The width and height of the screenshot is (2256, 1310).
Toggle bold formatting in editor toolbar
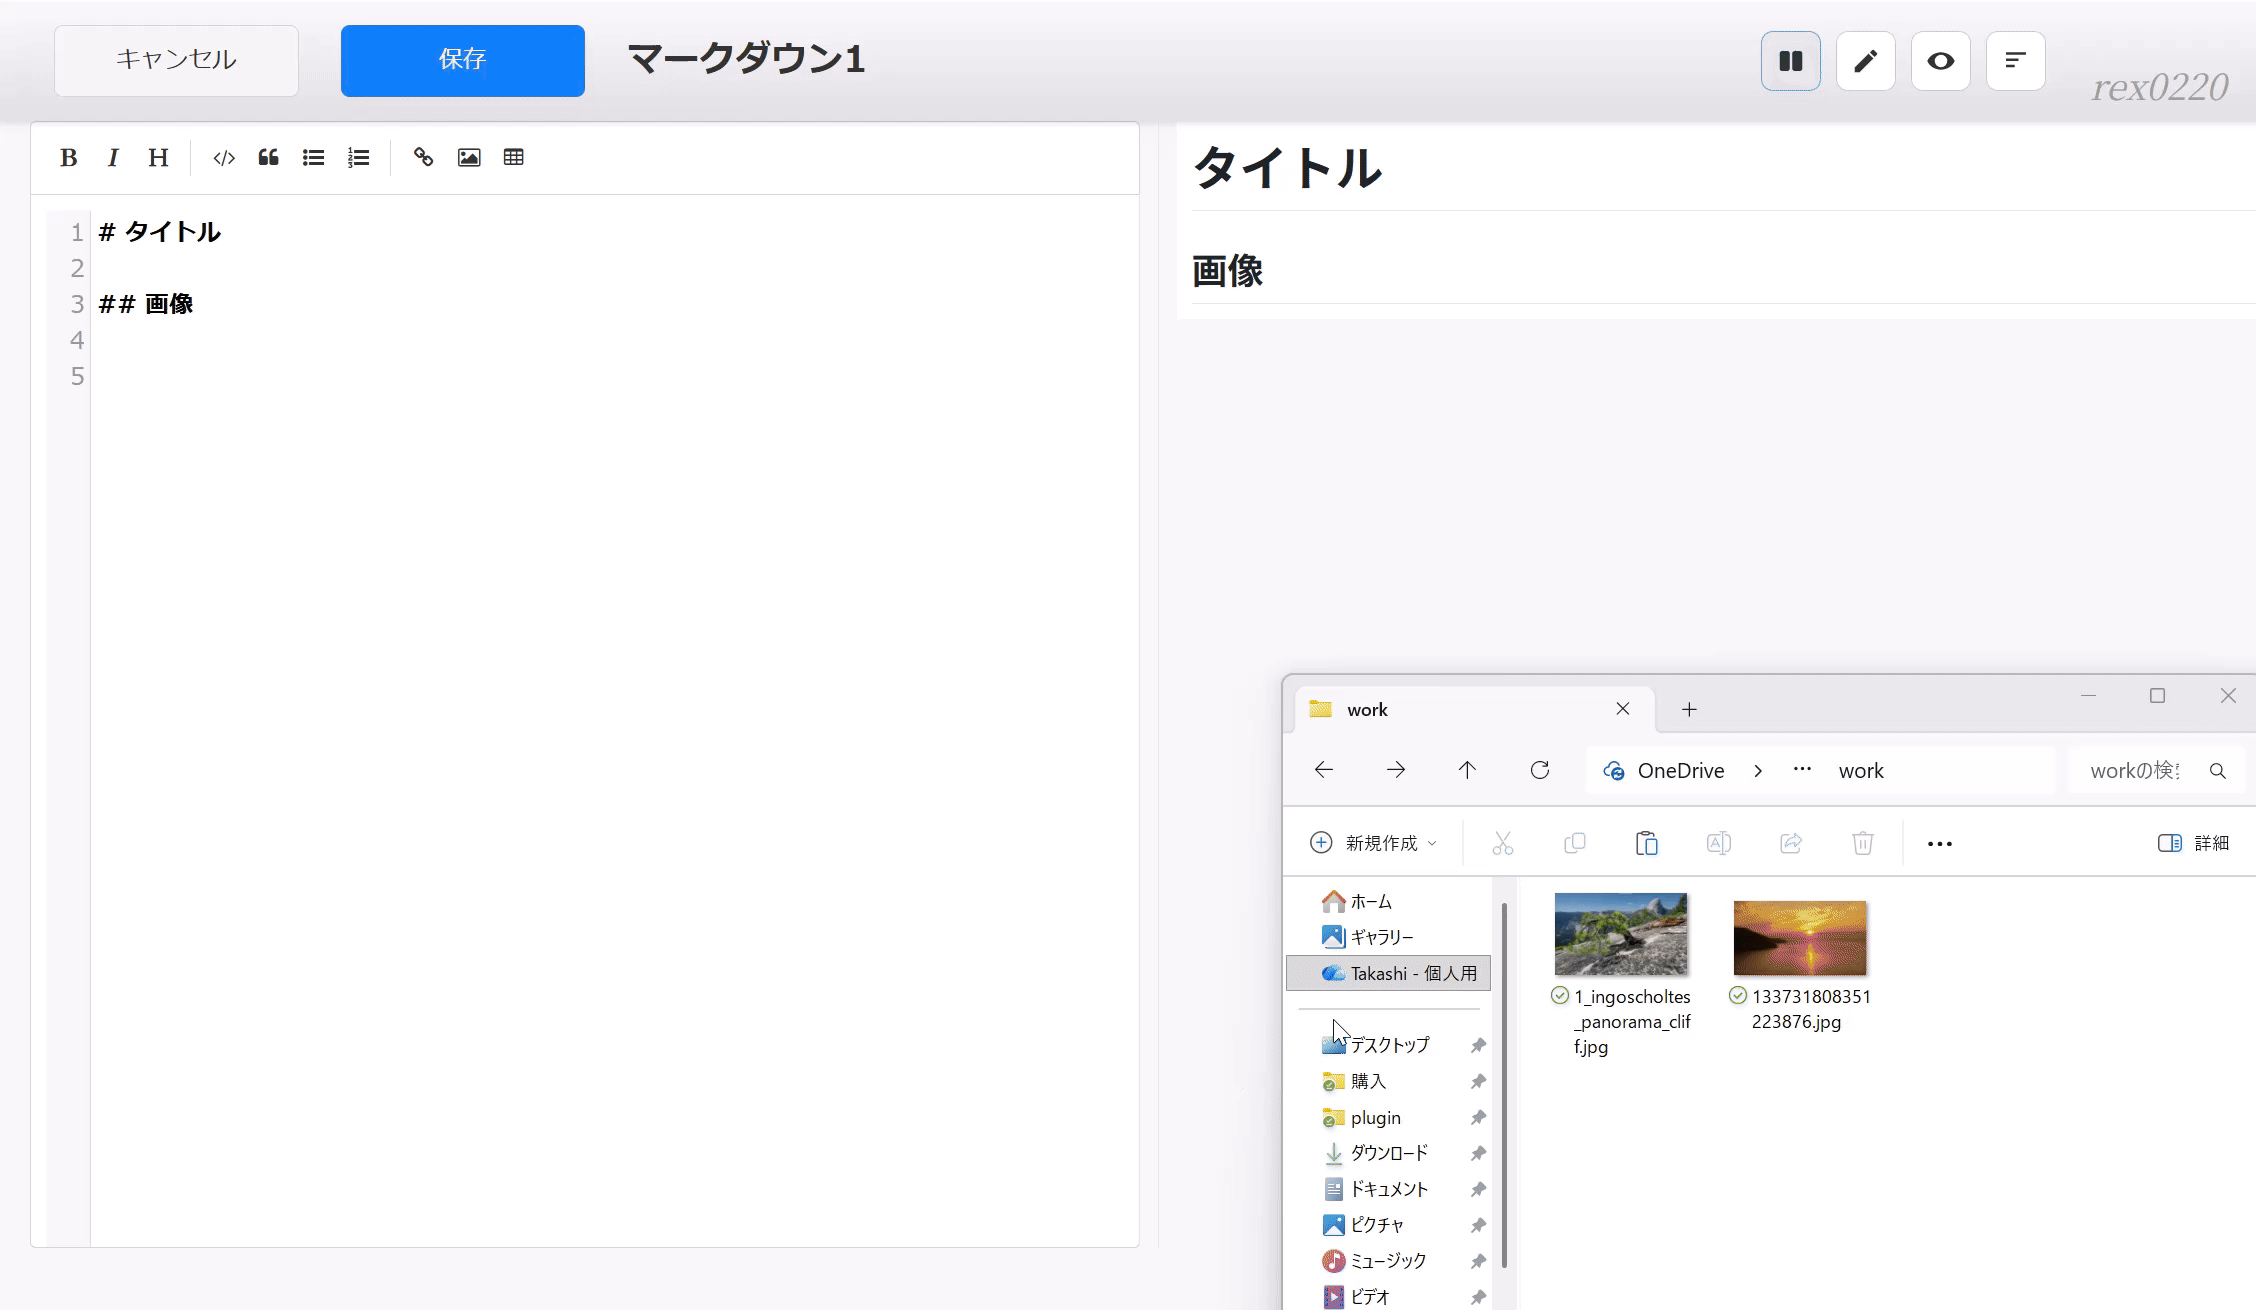(x=68, y=158)
